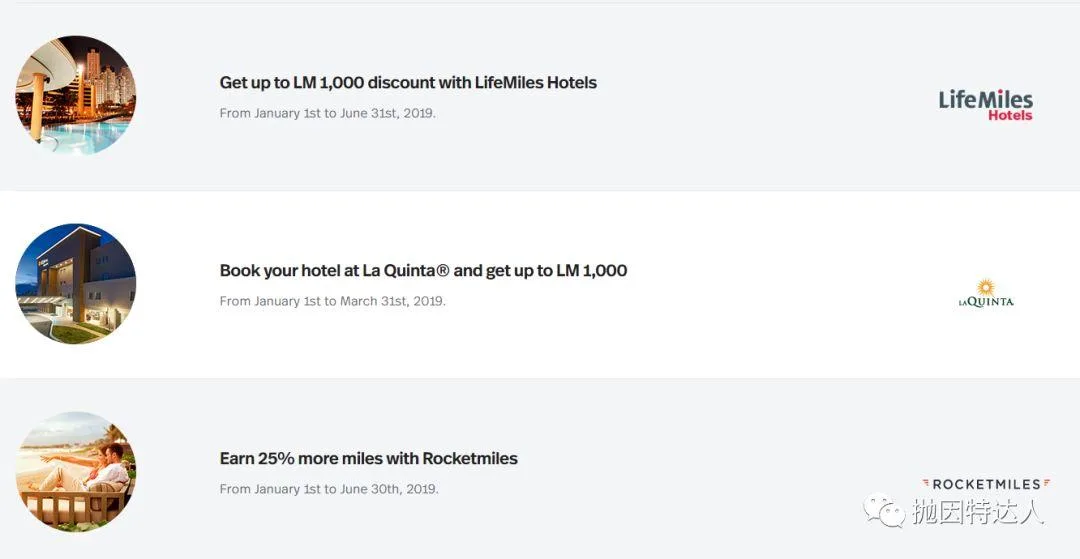Open the LifeMiles Hotels LM 1,000 discount offer
The image size is (1080, 559).
pyautogui.click(x=408, y=83)
